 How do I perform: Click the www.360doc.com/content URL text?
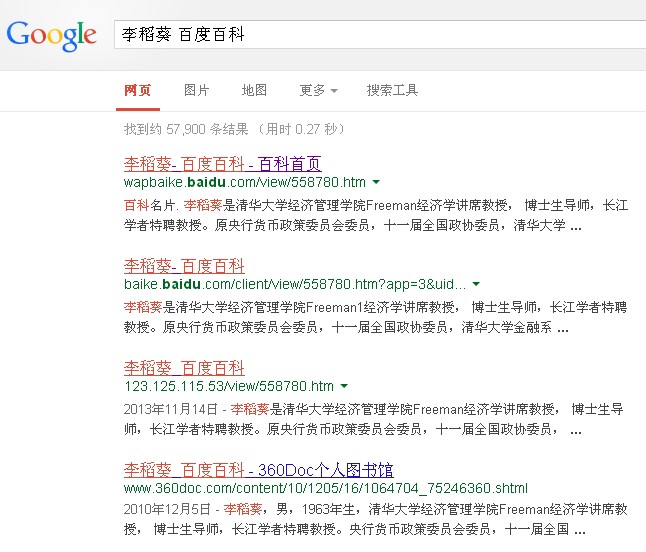326,489
